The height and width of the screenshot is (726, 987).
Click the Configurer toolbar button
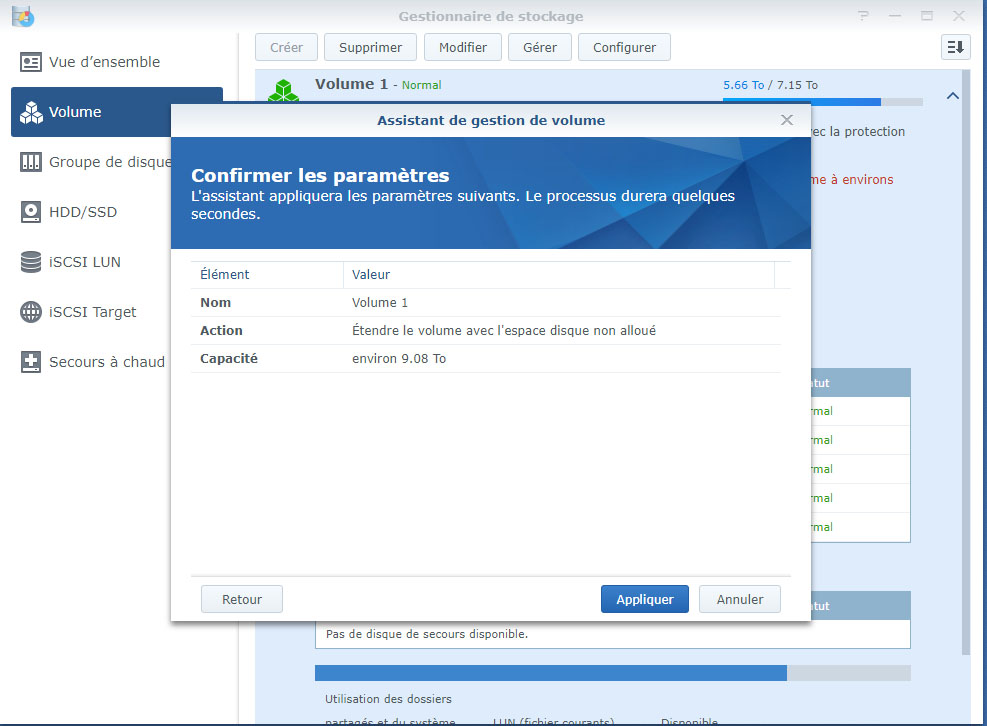click(x=624, y=47)
